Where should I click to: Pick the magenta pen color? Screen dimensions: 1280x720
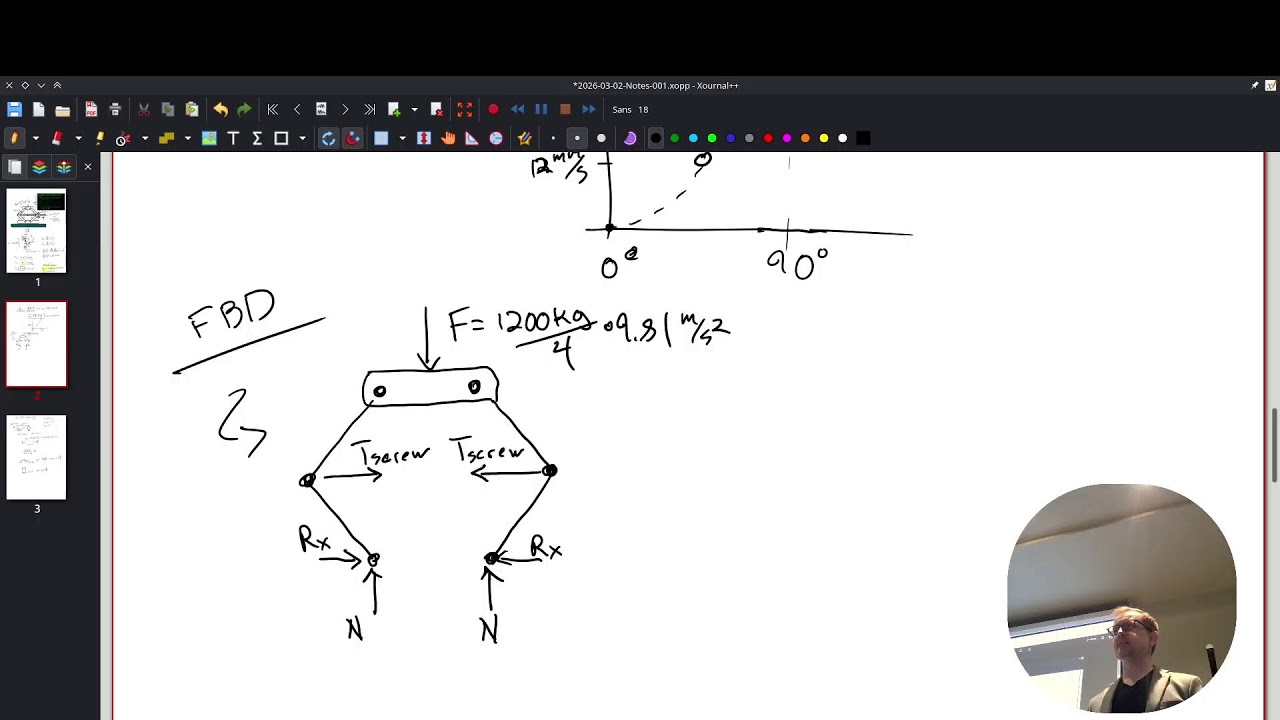787,138
